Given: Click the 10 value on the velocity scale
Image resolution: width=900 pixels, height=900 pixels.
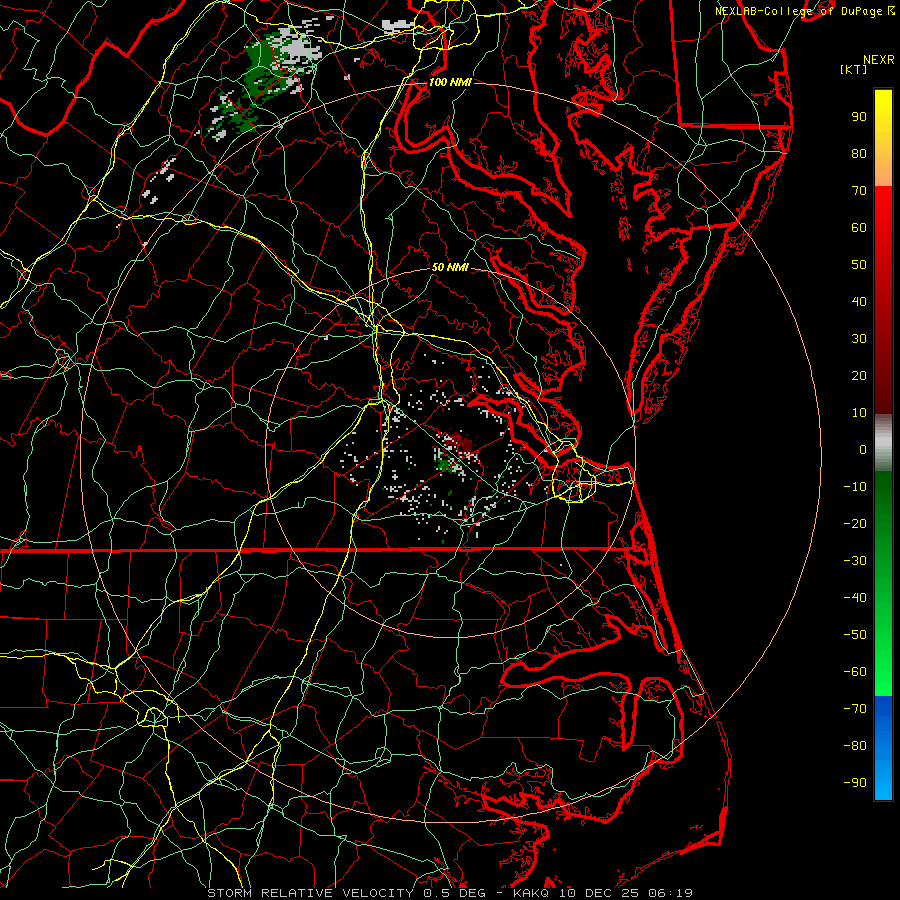Looking at the screenshot, I should point(859,413).
